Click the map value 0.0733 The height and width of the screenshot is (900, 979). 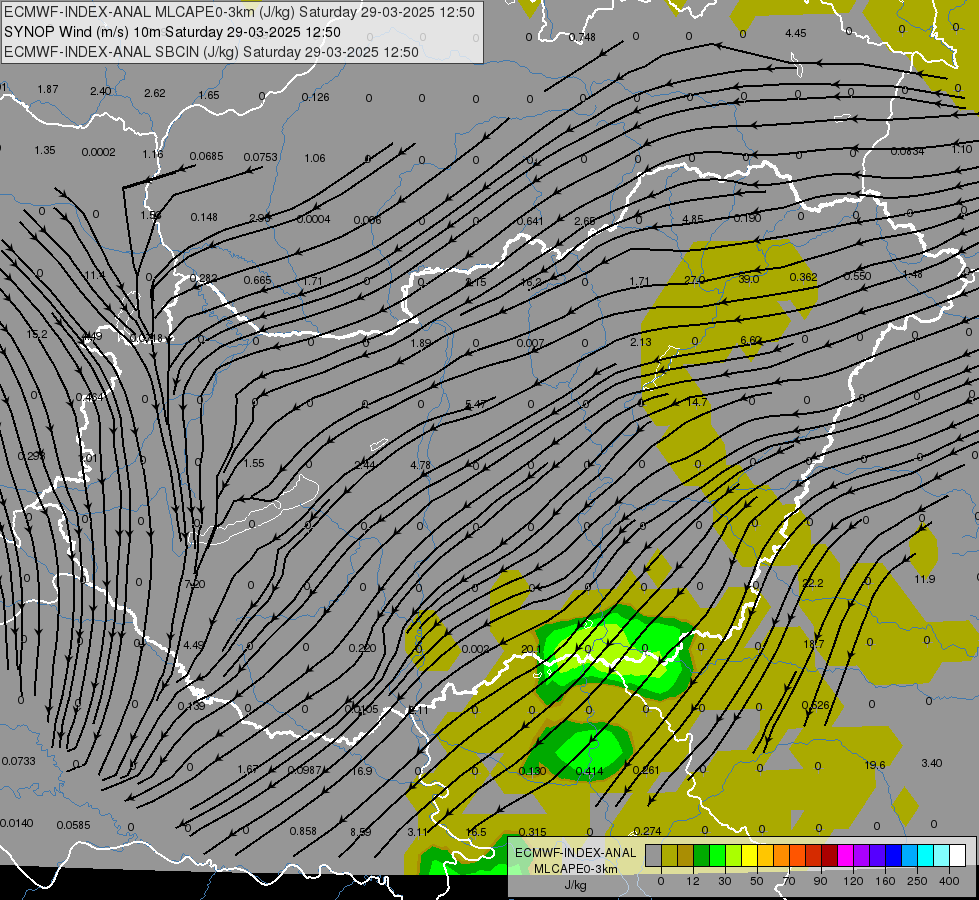click(19, 761)
